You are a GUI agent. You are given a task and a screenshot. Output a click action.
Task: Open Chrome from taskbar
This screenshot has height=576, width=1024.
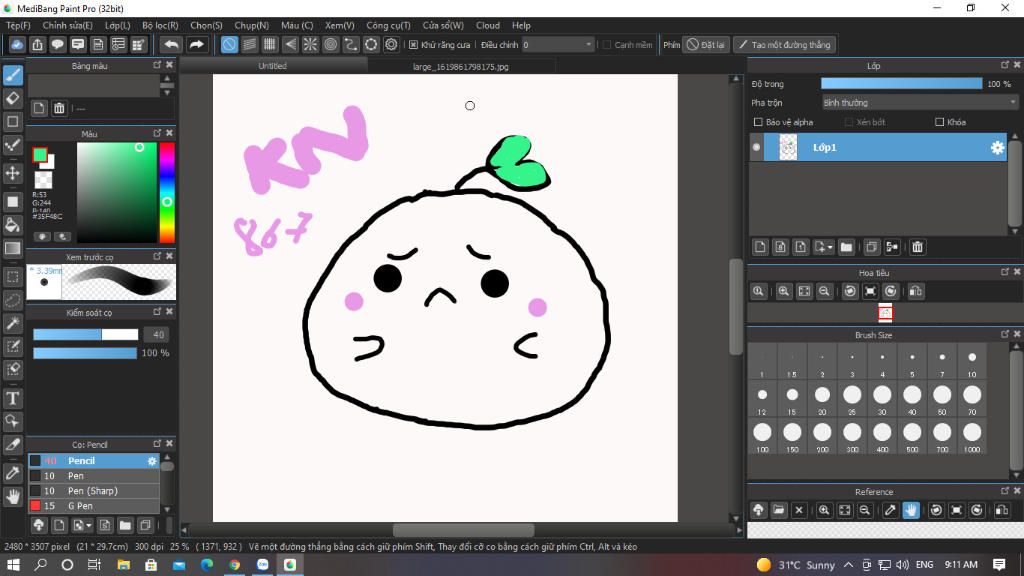point(234,565)
